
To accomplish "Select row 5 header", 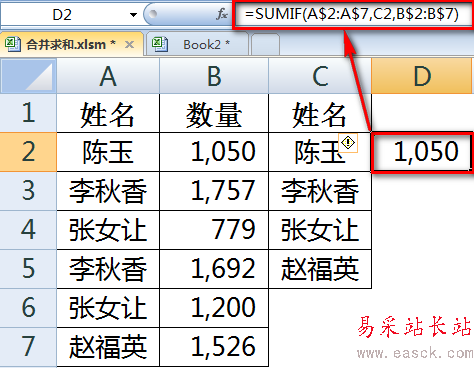I will (28, 269).
